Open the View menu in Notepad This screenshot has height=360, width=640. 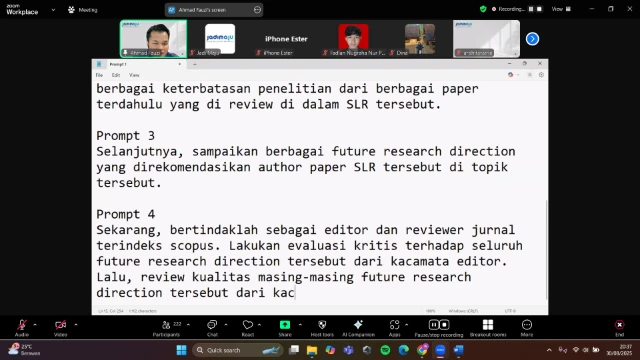[134, 75]
